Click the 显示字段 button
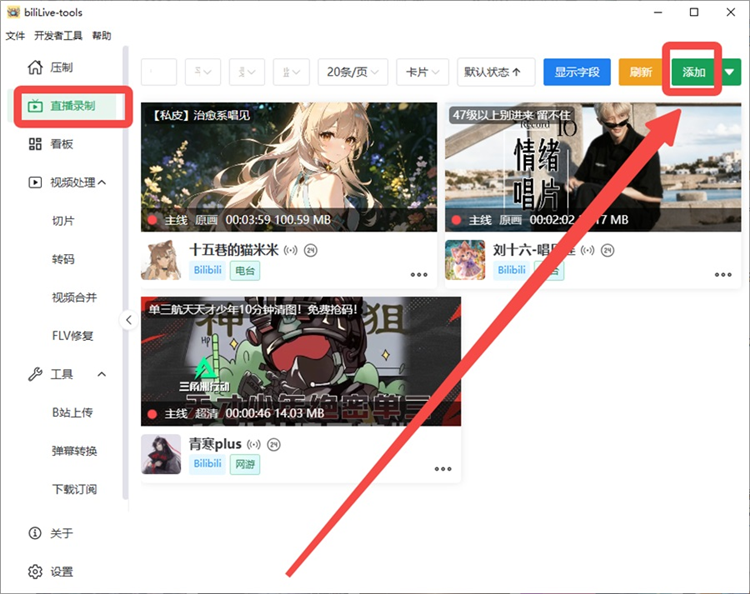The height and width of the screenshot is (594, 750). (577, 72)
